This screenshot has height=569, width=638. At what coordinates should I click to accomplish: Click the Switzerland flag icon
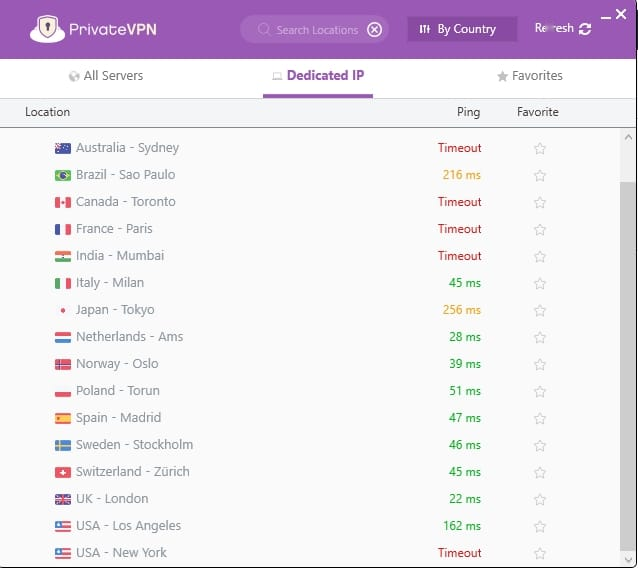click(63, 472)
